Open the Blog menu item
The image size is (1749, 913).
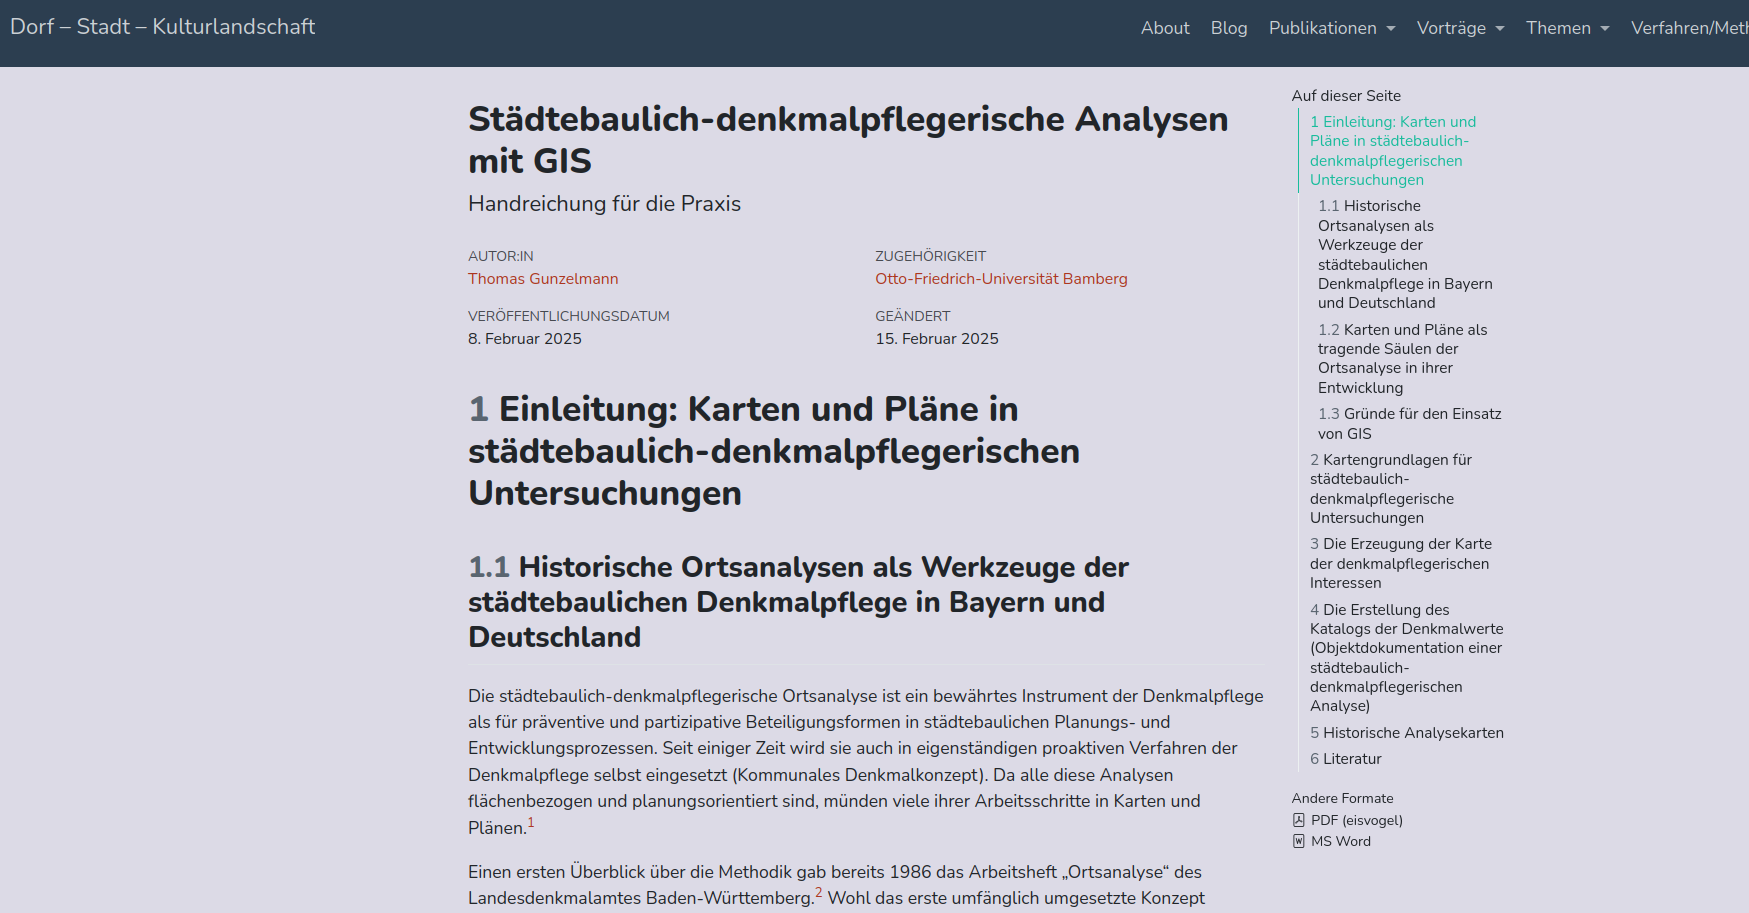pyautogui.click(x=1229, y=28)
